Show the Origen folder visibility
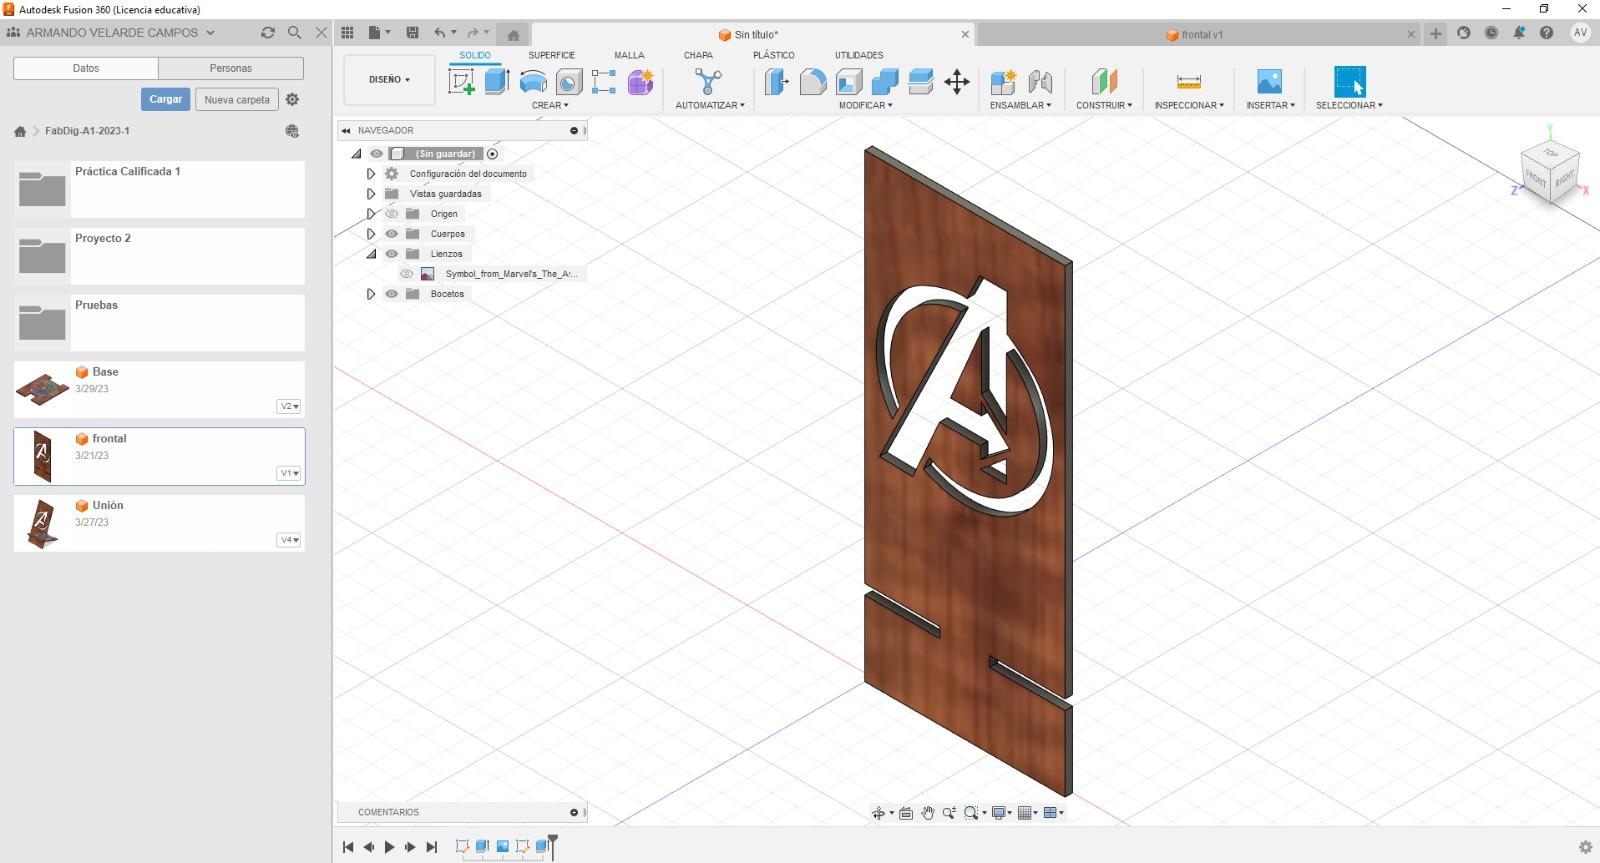1600x863 pixels. [x=392, y=214]
